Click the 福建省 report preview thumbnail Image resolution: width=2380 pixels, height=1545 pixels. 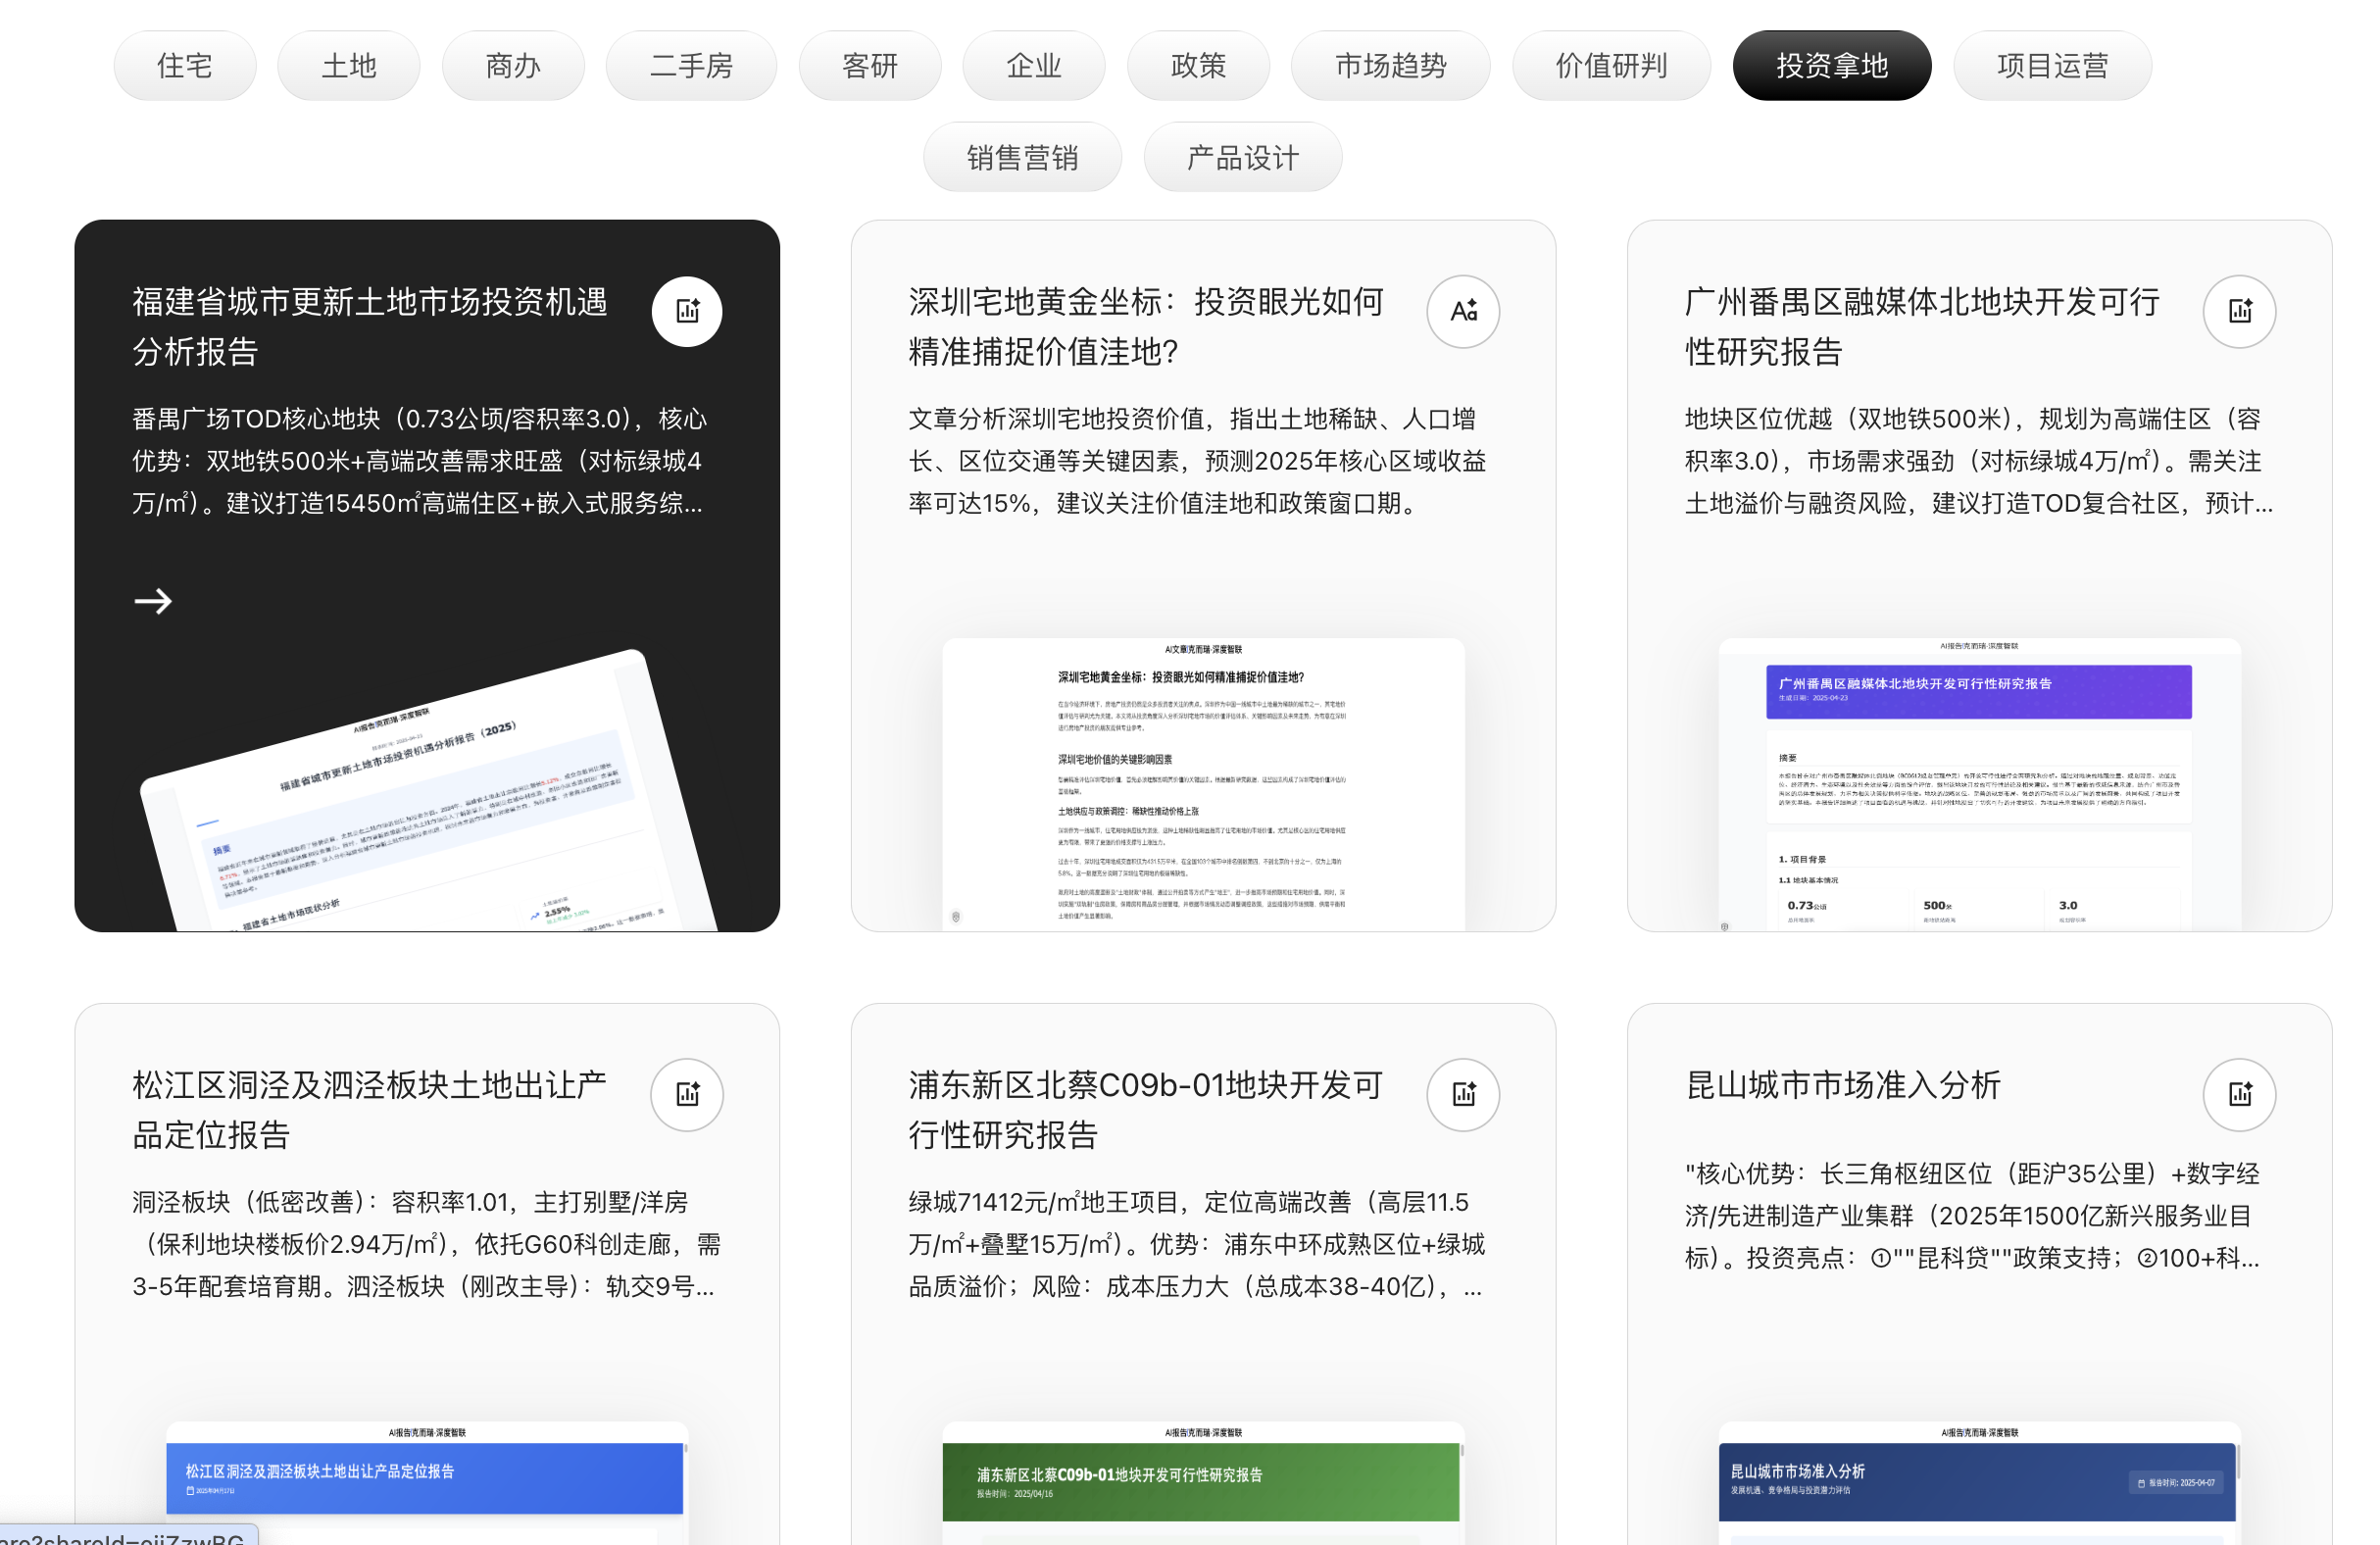tap(428, 790)
